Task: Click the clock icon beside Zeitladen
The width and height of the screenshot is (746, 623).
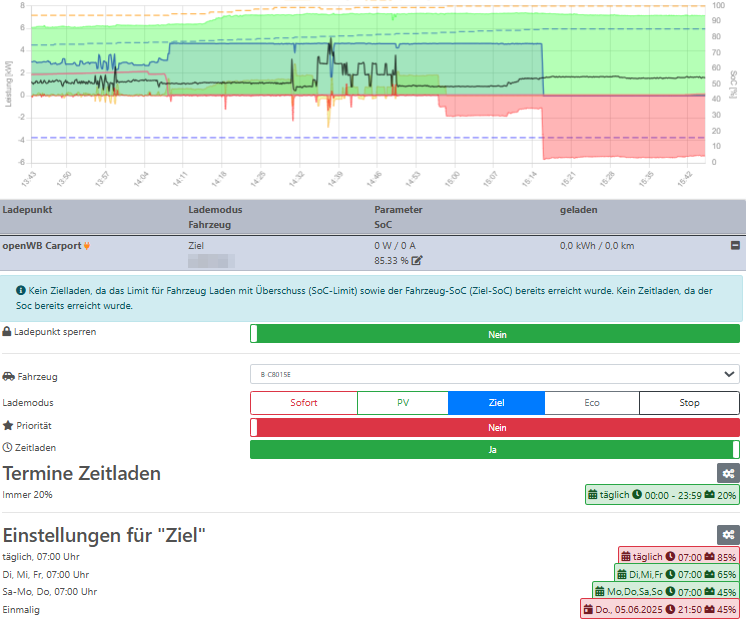Action: click(x=7, y=447)
